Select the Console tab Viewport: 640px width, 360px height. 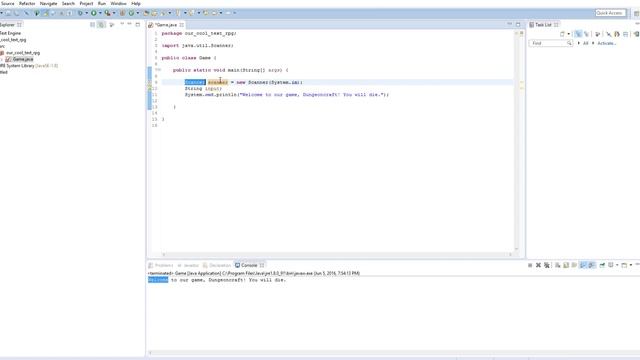[249, 265]
